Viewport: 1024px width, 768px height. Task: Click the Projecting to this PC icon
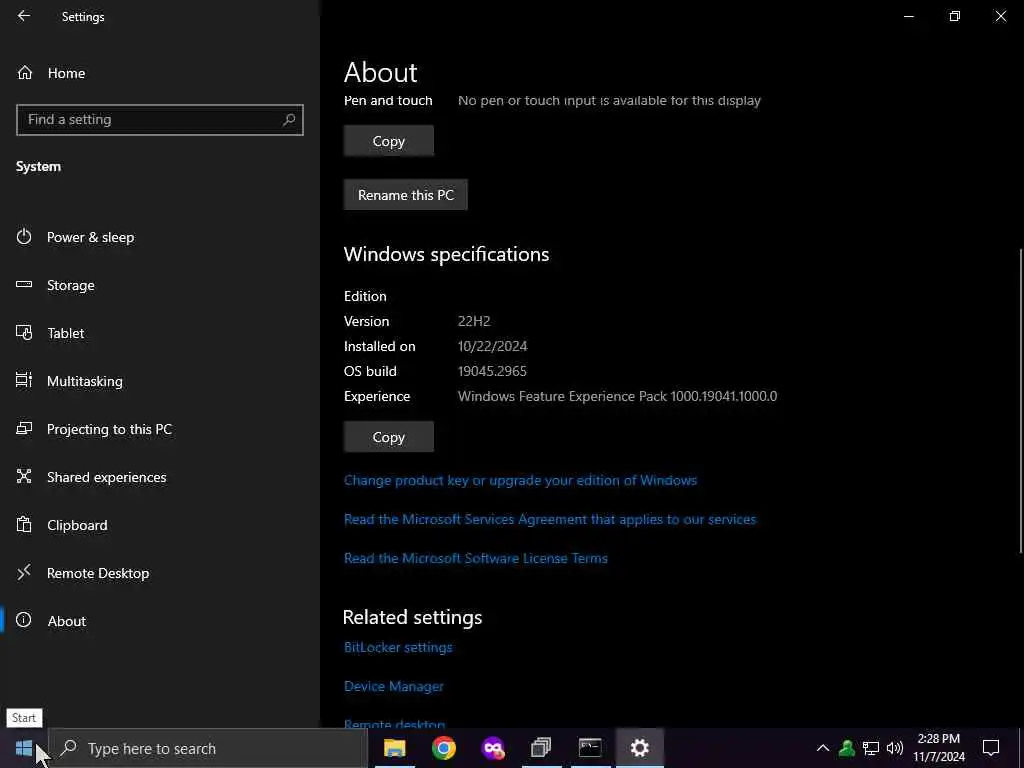24,428
